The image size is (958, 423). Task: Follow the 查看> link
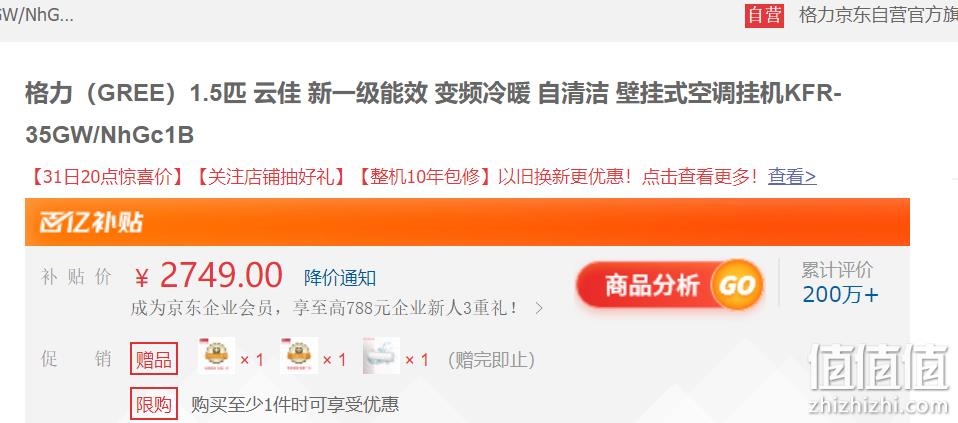point(792,177)
